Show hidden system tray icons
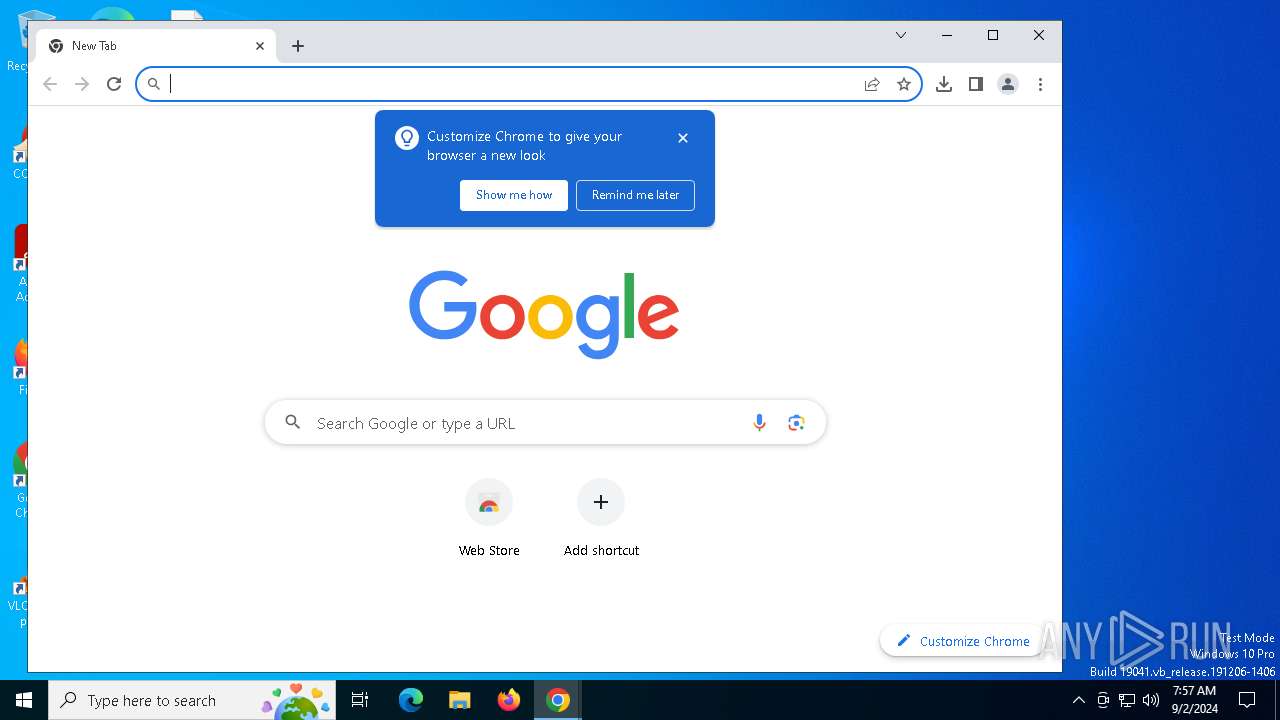Image resolution: width=1280 pixels, height=720 pixels. coord(1078,700)
